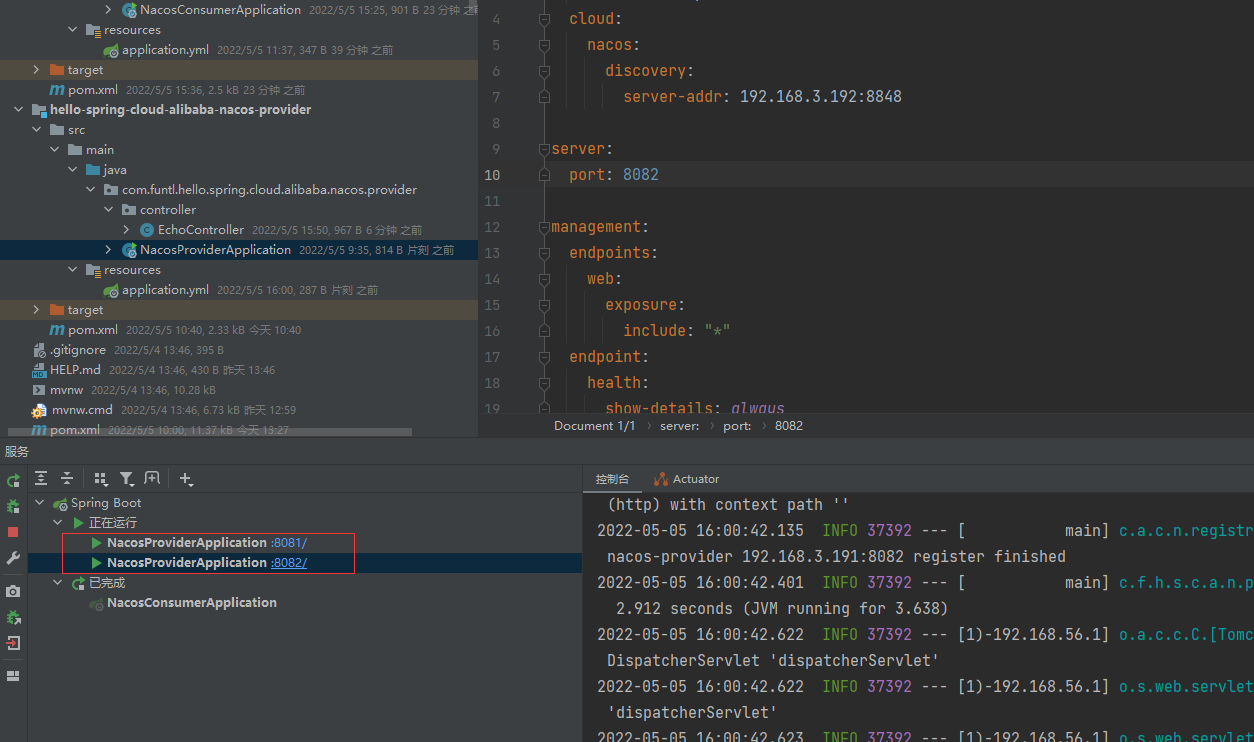Click the Spring Boot leaf icon in Services
The image size is (1254, 742).
(60, 503)
